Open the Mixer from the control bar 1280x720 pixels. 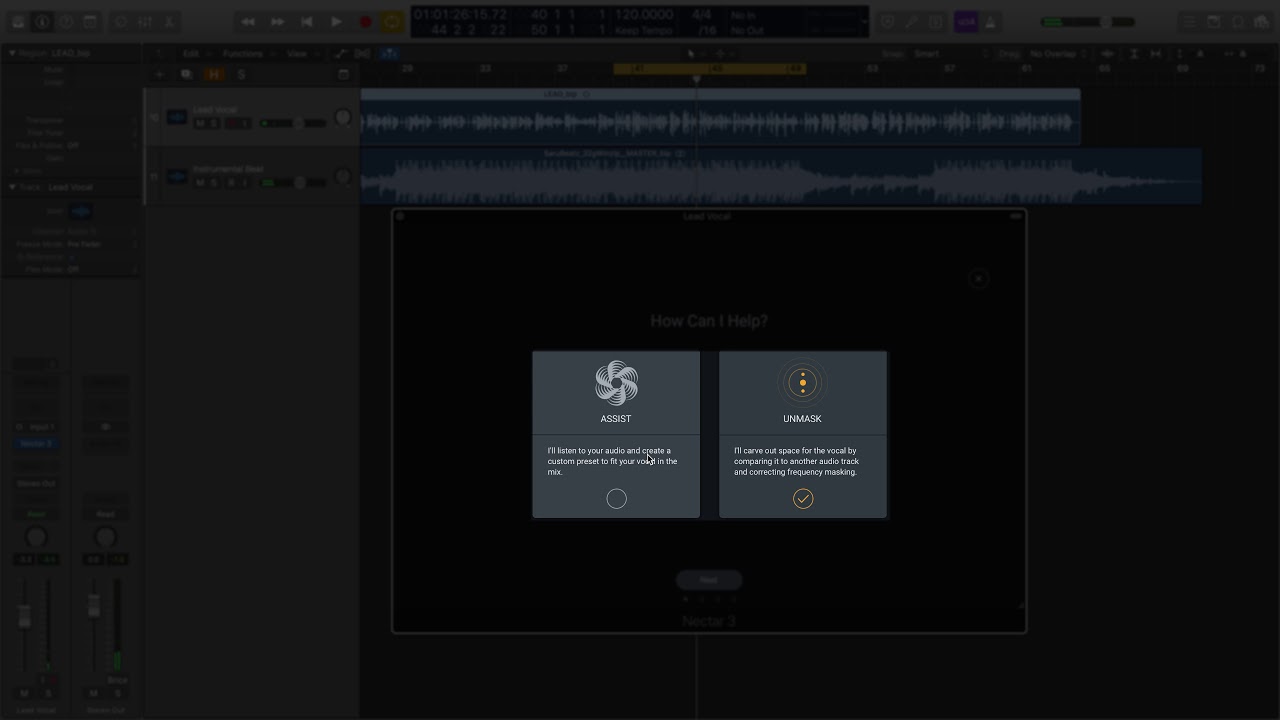tap(145, 22)
